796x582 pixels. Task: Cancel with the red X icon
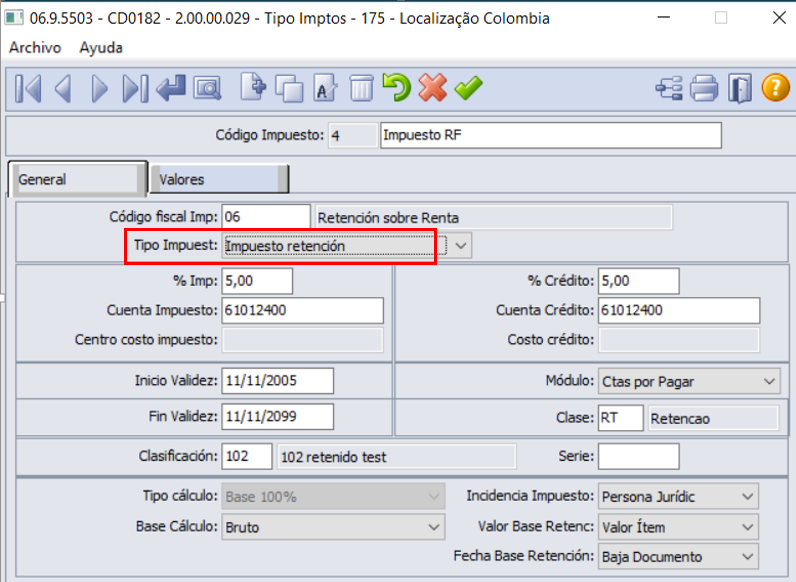point(433,87)
